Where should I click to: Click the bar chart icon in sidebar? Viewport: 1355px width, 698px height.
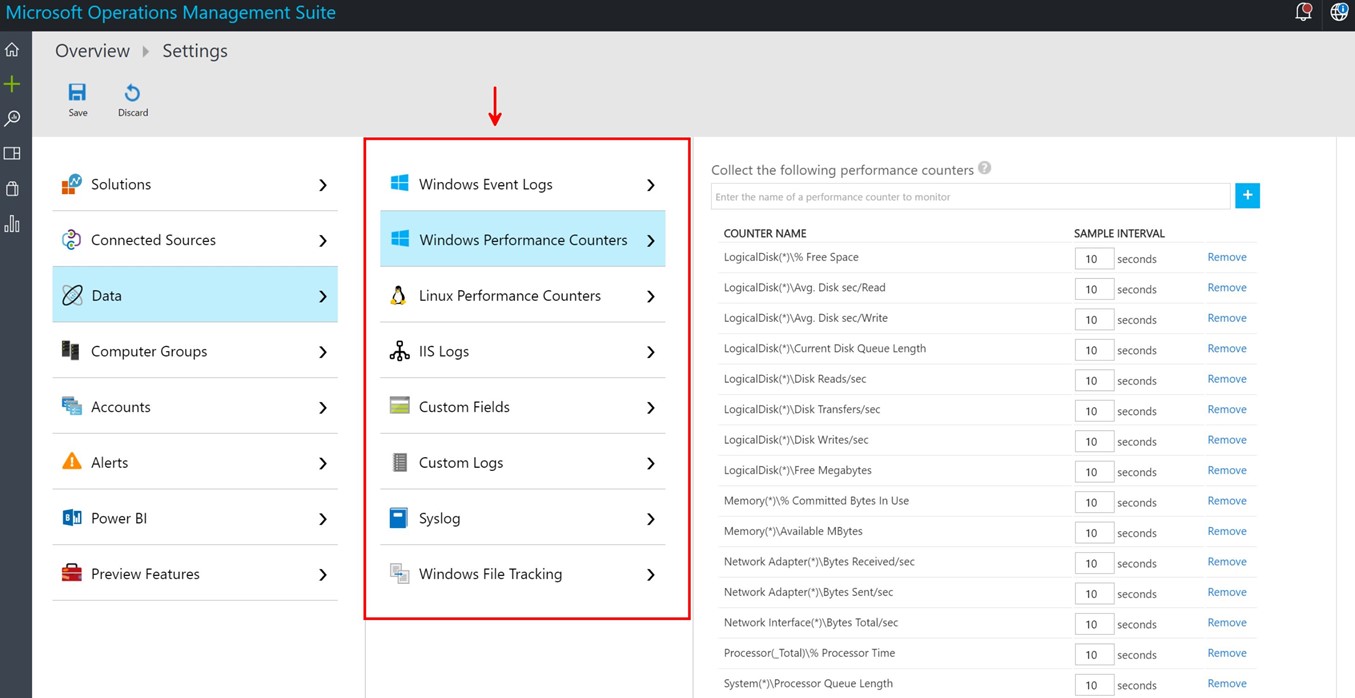click(x=12, y=223)
